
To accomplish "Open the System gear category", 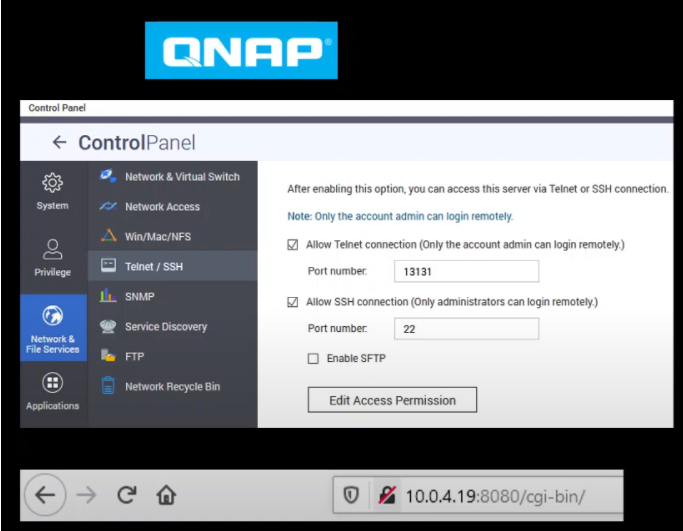I will click(x=52, y=192).
